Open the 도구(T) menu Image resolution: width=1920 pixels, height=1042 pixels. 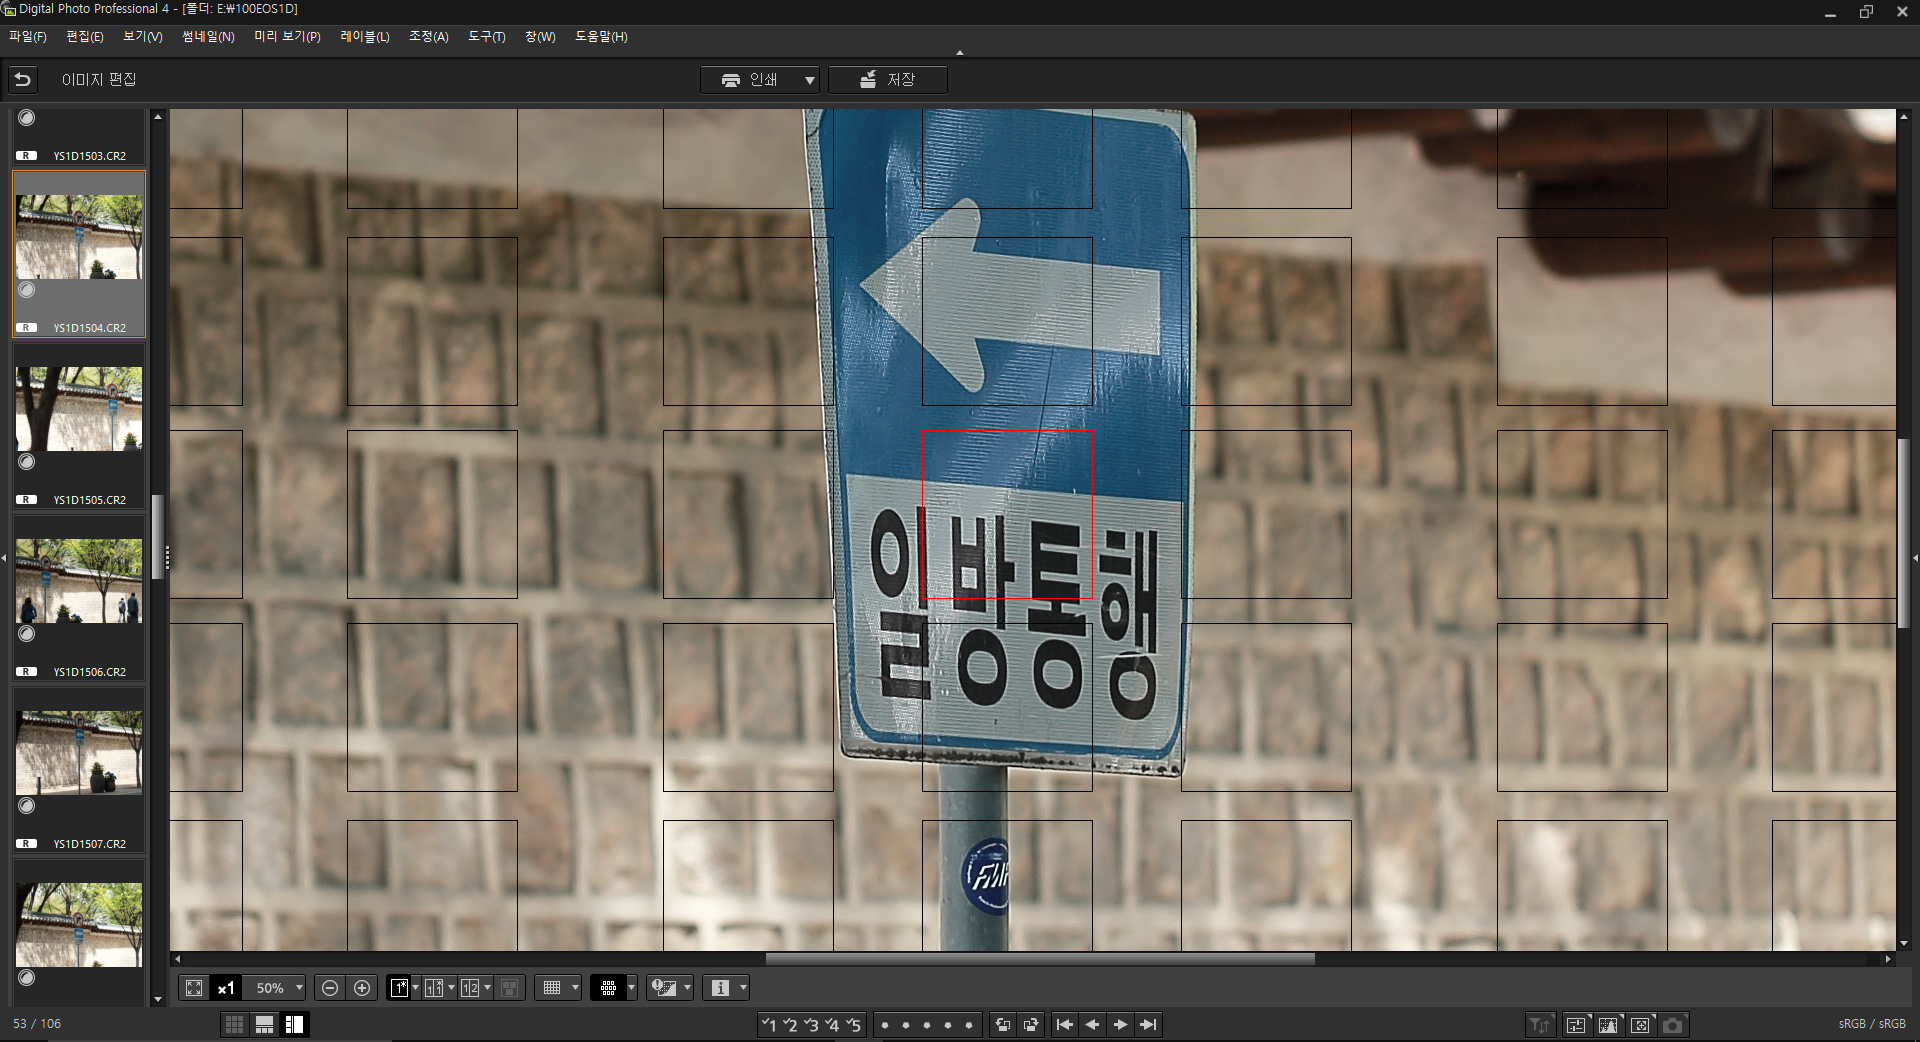[487, 37]
